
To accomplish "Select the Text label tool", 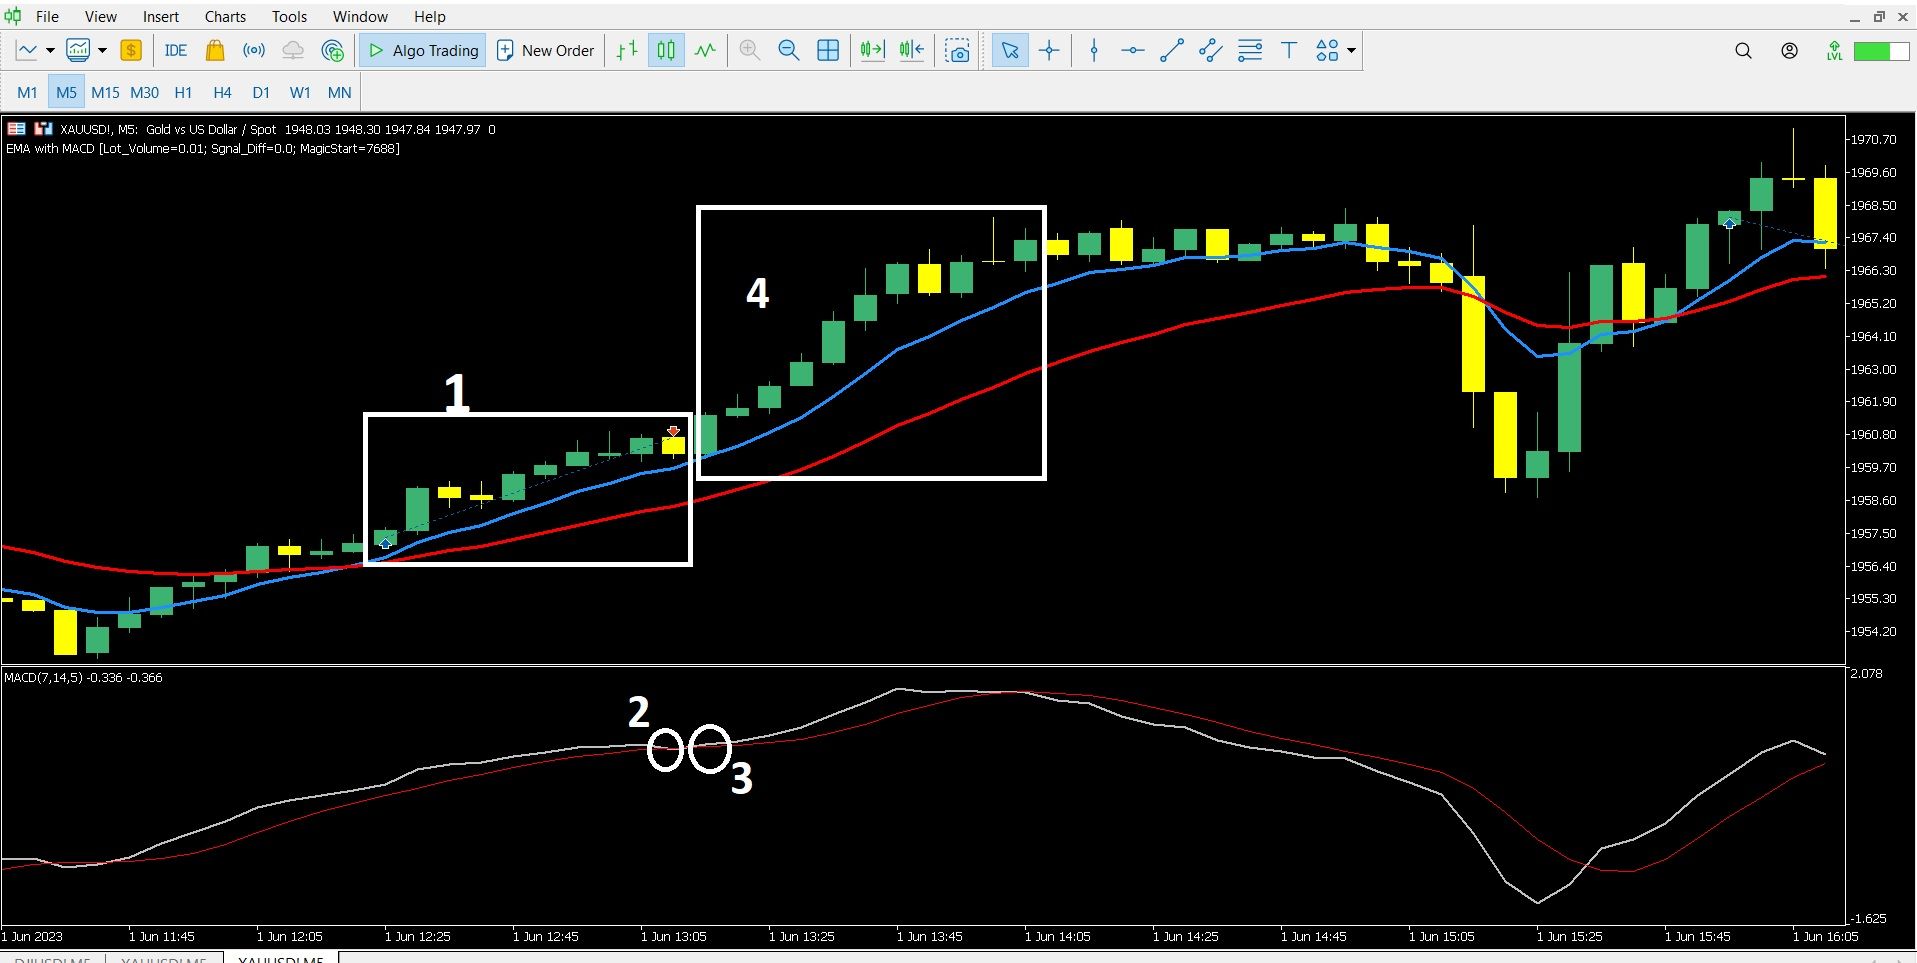I will coord(1289,50).
